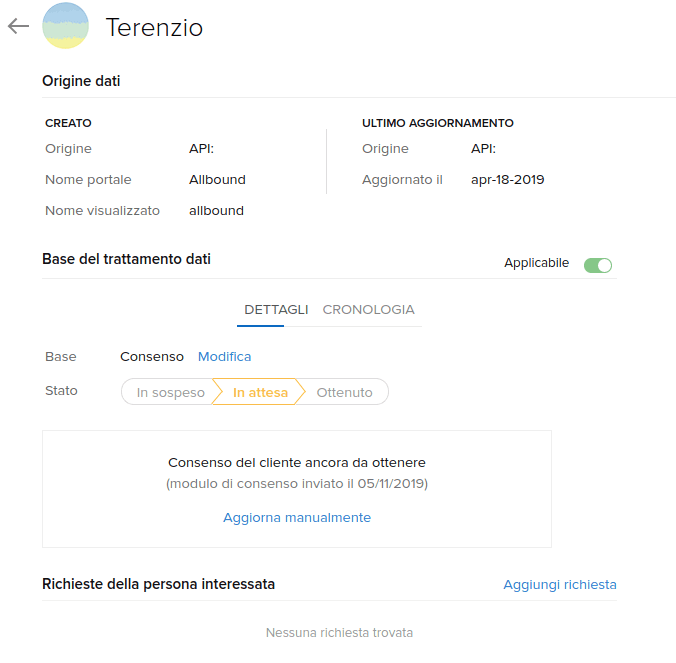Click the back arrow icon
This screenshot has width=676, height=663.
click(18, 27)
